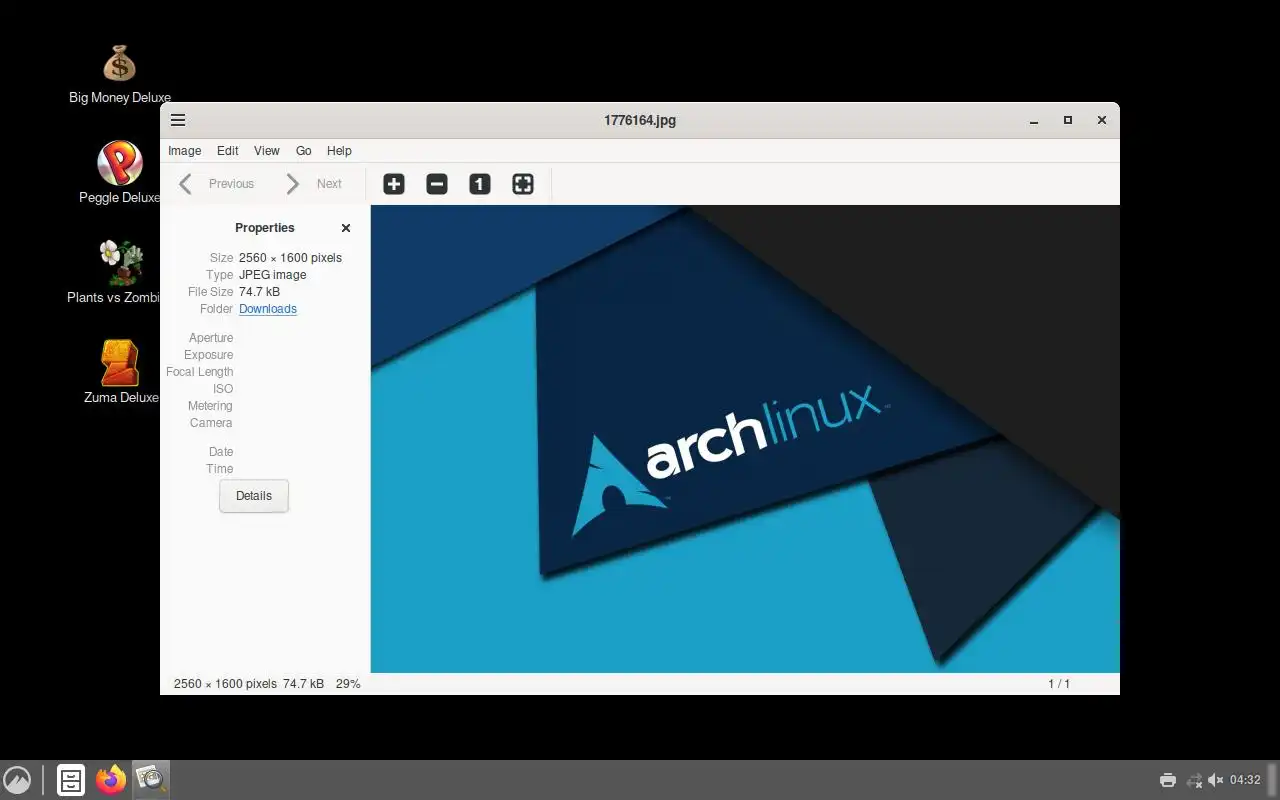
Task: Open the Go menu
Action: 304,151
